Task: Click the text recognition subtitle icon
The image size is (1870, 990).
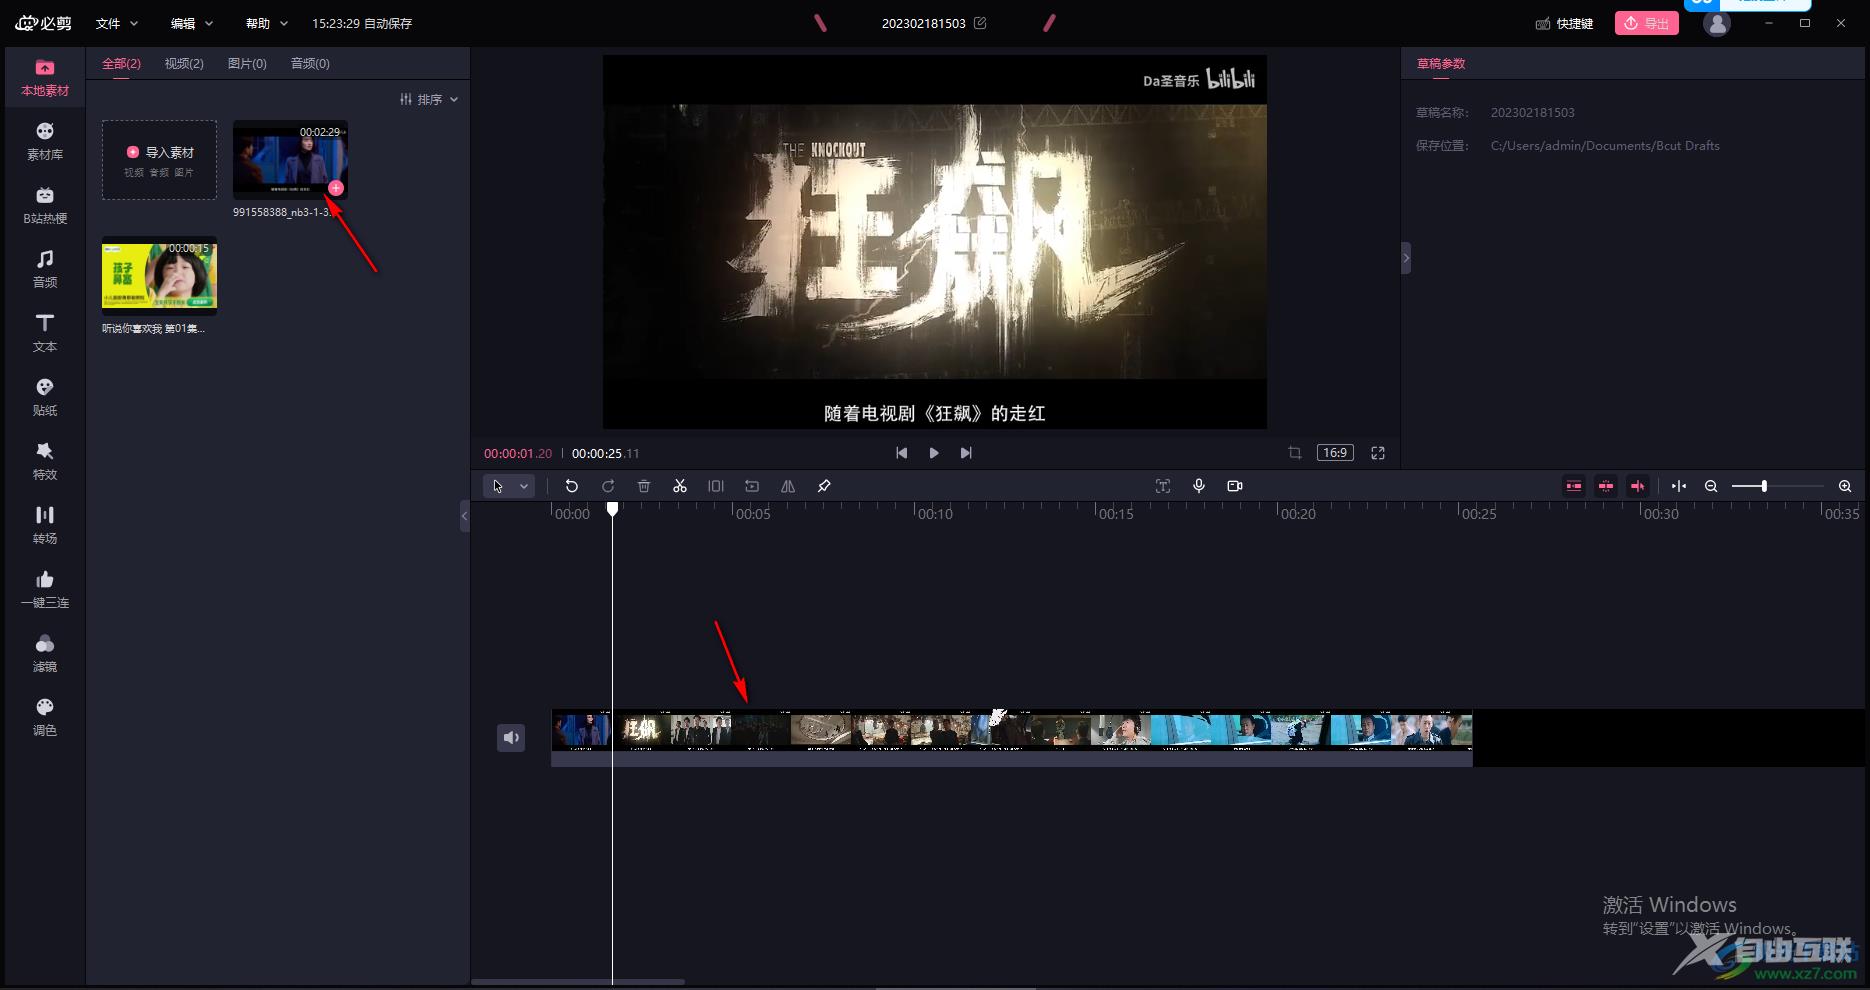Action: pyautogui.click(x=1163, y=486)
